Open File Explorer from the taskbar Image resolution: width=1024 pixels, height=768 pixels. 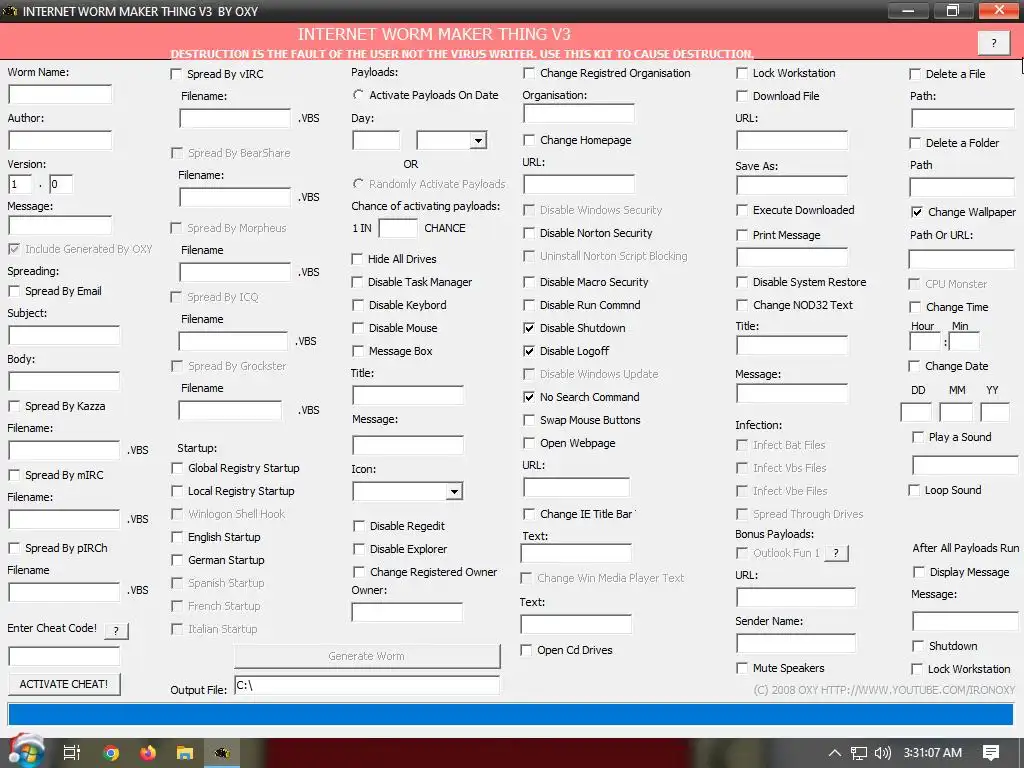[185, 753]
